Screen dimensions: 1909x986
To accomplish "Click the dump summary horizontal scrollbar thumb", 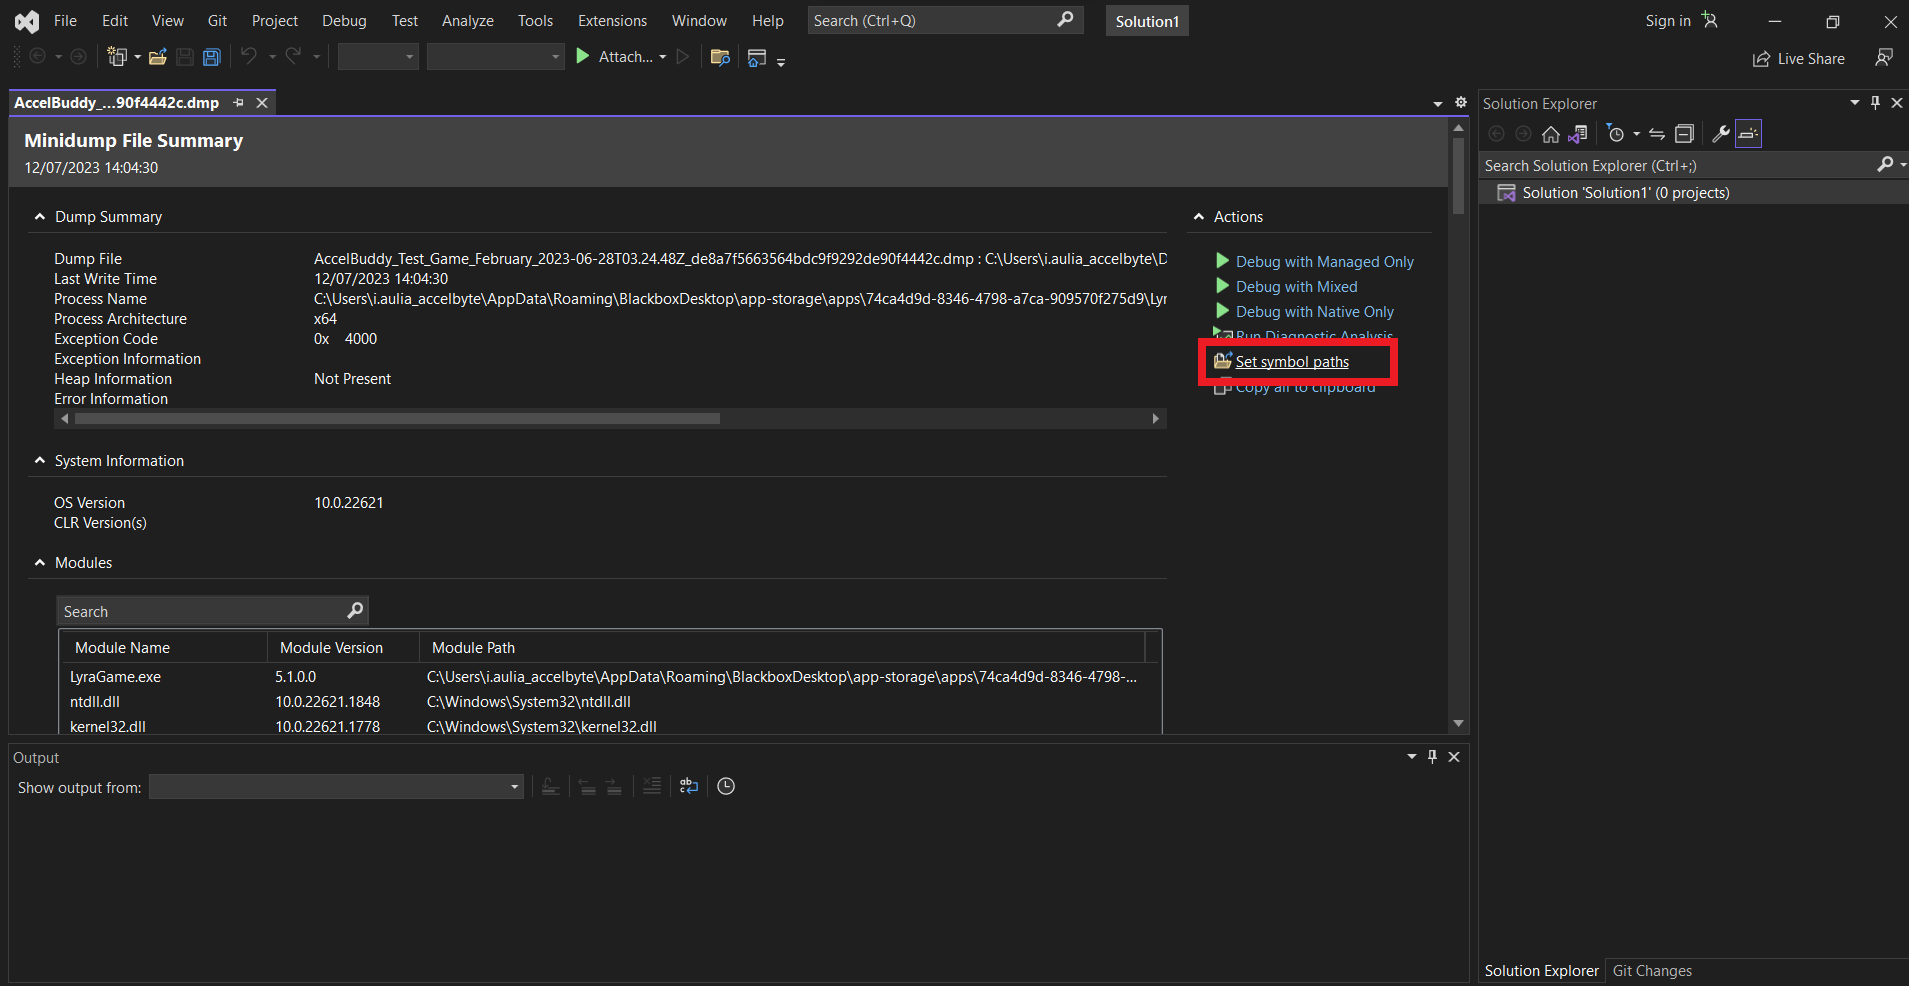I will click(x=397, y=419).
